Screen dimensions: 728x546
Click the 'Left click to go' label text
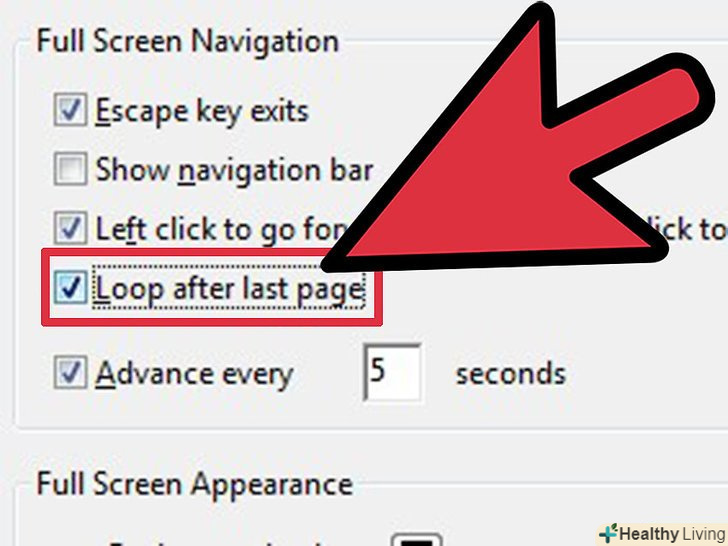[x=221, y=229]
